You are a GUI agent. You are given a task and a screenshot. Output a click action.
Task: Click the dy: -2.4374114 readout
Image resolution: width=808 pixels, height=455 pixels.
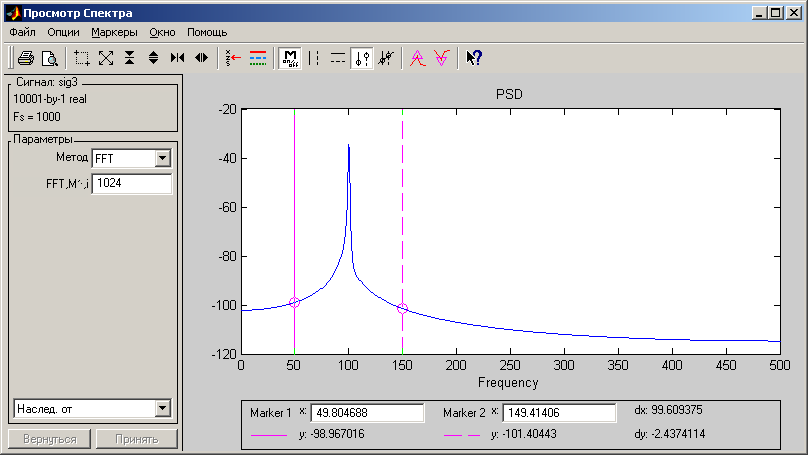[669, 434]
